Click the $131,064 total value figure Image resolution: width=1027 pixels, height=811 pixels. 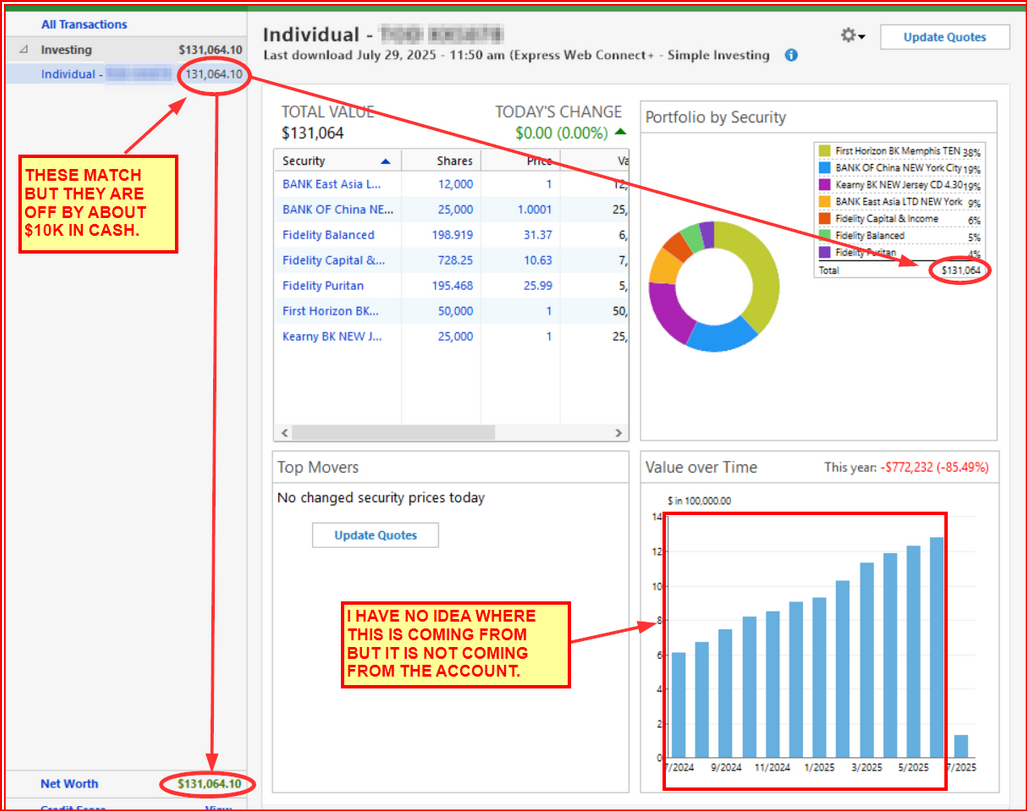[312, 133]
